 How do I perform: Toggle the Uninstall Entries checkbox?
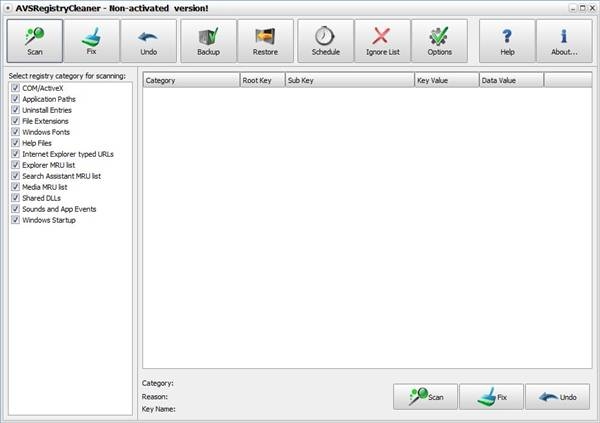point(15,110)
